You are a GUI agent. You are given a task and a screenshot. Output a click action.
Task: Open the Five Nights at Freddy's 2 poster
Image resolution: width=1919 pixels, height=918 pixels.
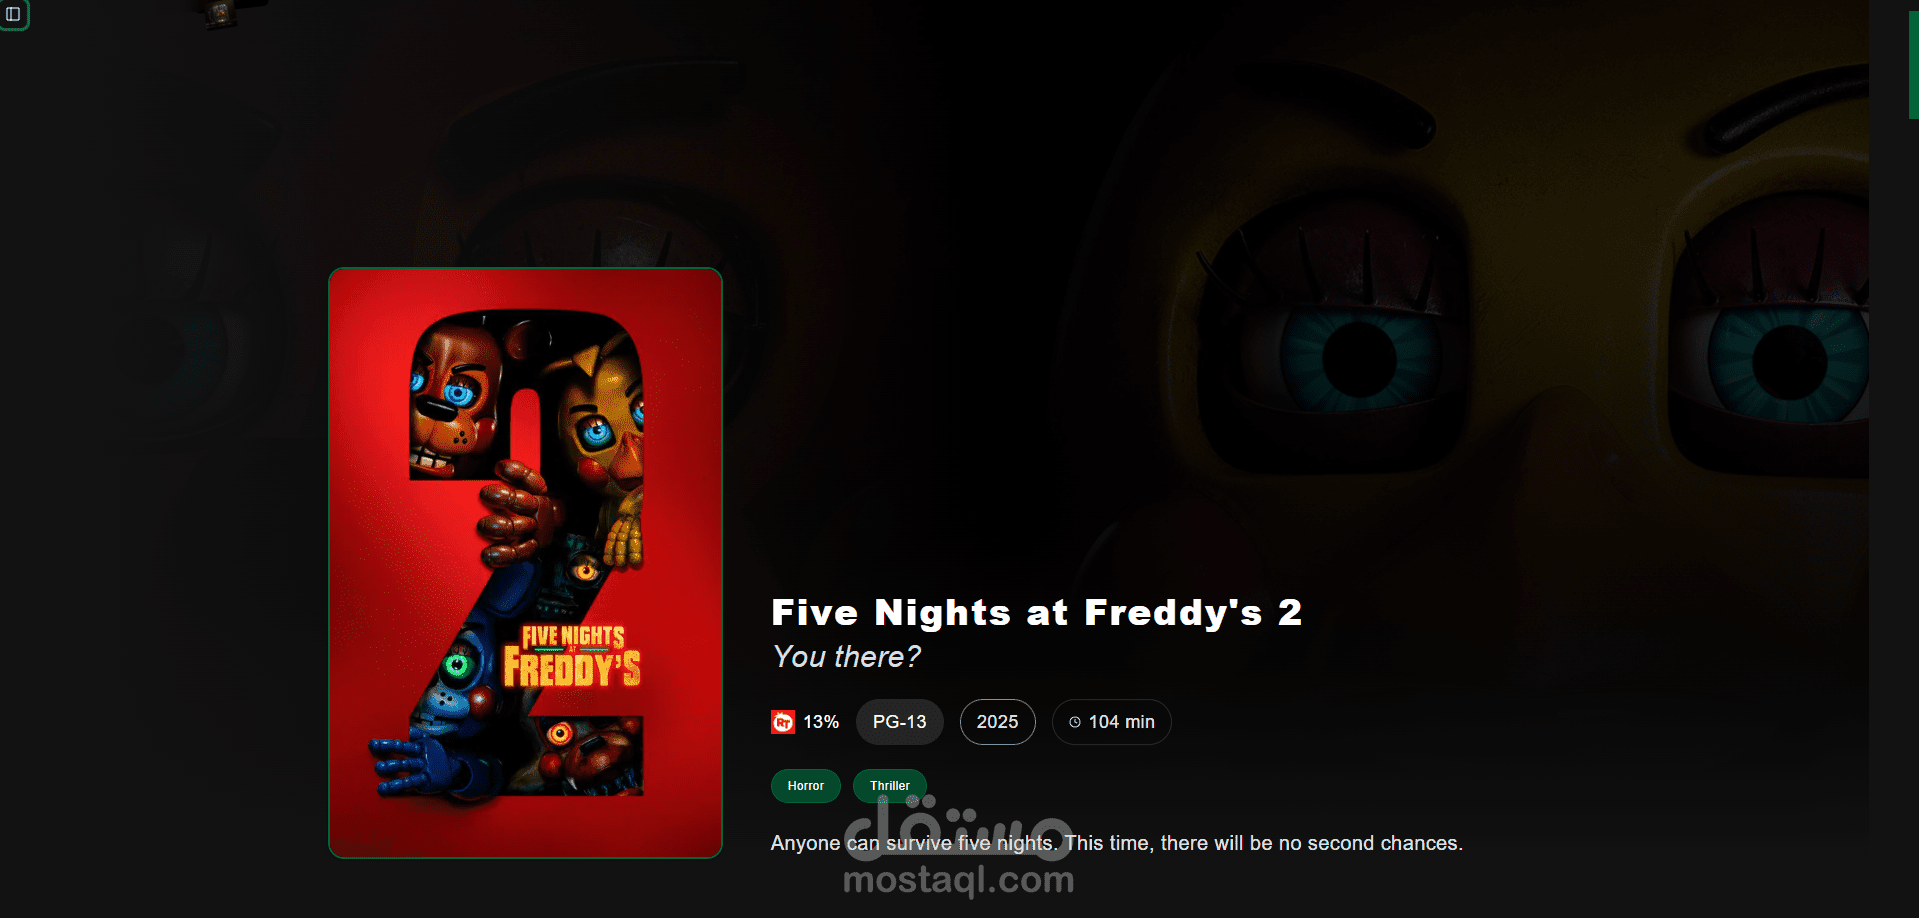(525, 563)
